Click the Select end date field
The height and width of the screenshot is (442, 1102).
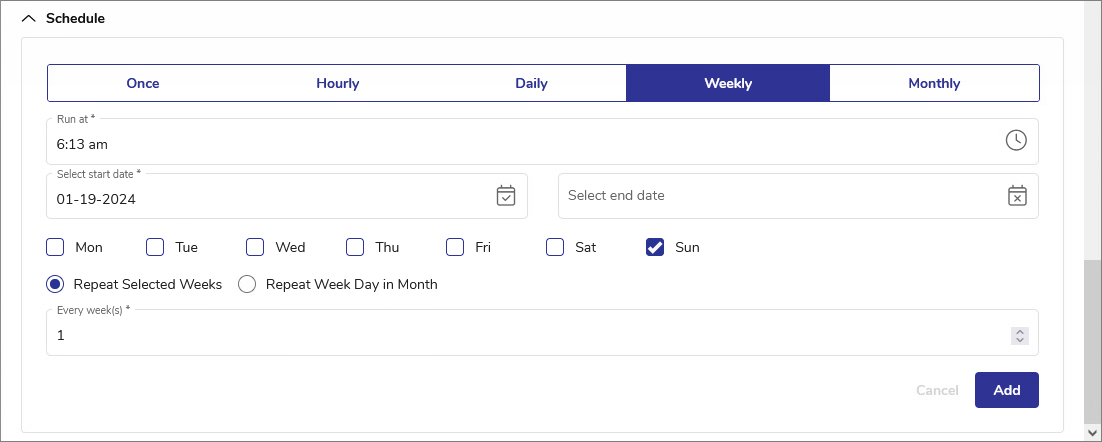coord(780,196)
